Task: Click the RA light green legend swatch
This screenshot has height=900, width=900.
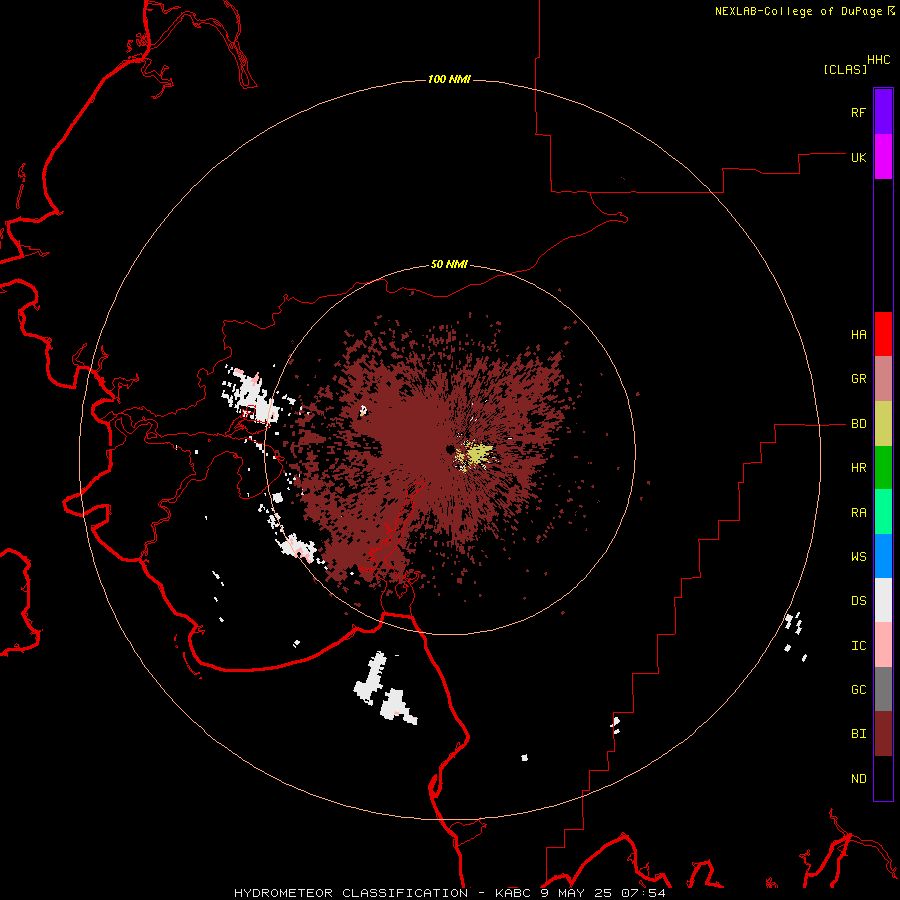Action: pyautogui.click(x=883, y=512)
